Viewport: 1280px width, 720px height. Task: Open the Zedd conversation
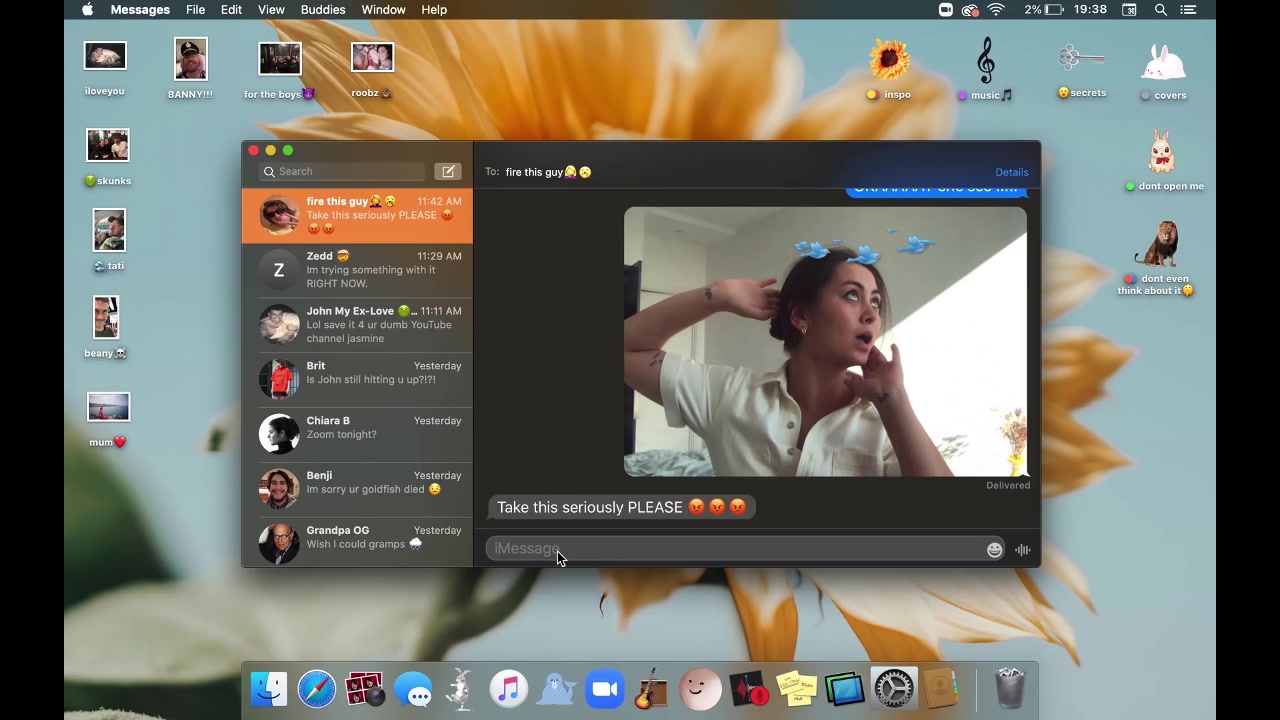pos(357,270)
